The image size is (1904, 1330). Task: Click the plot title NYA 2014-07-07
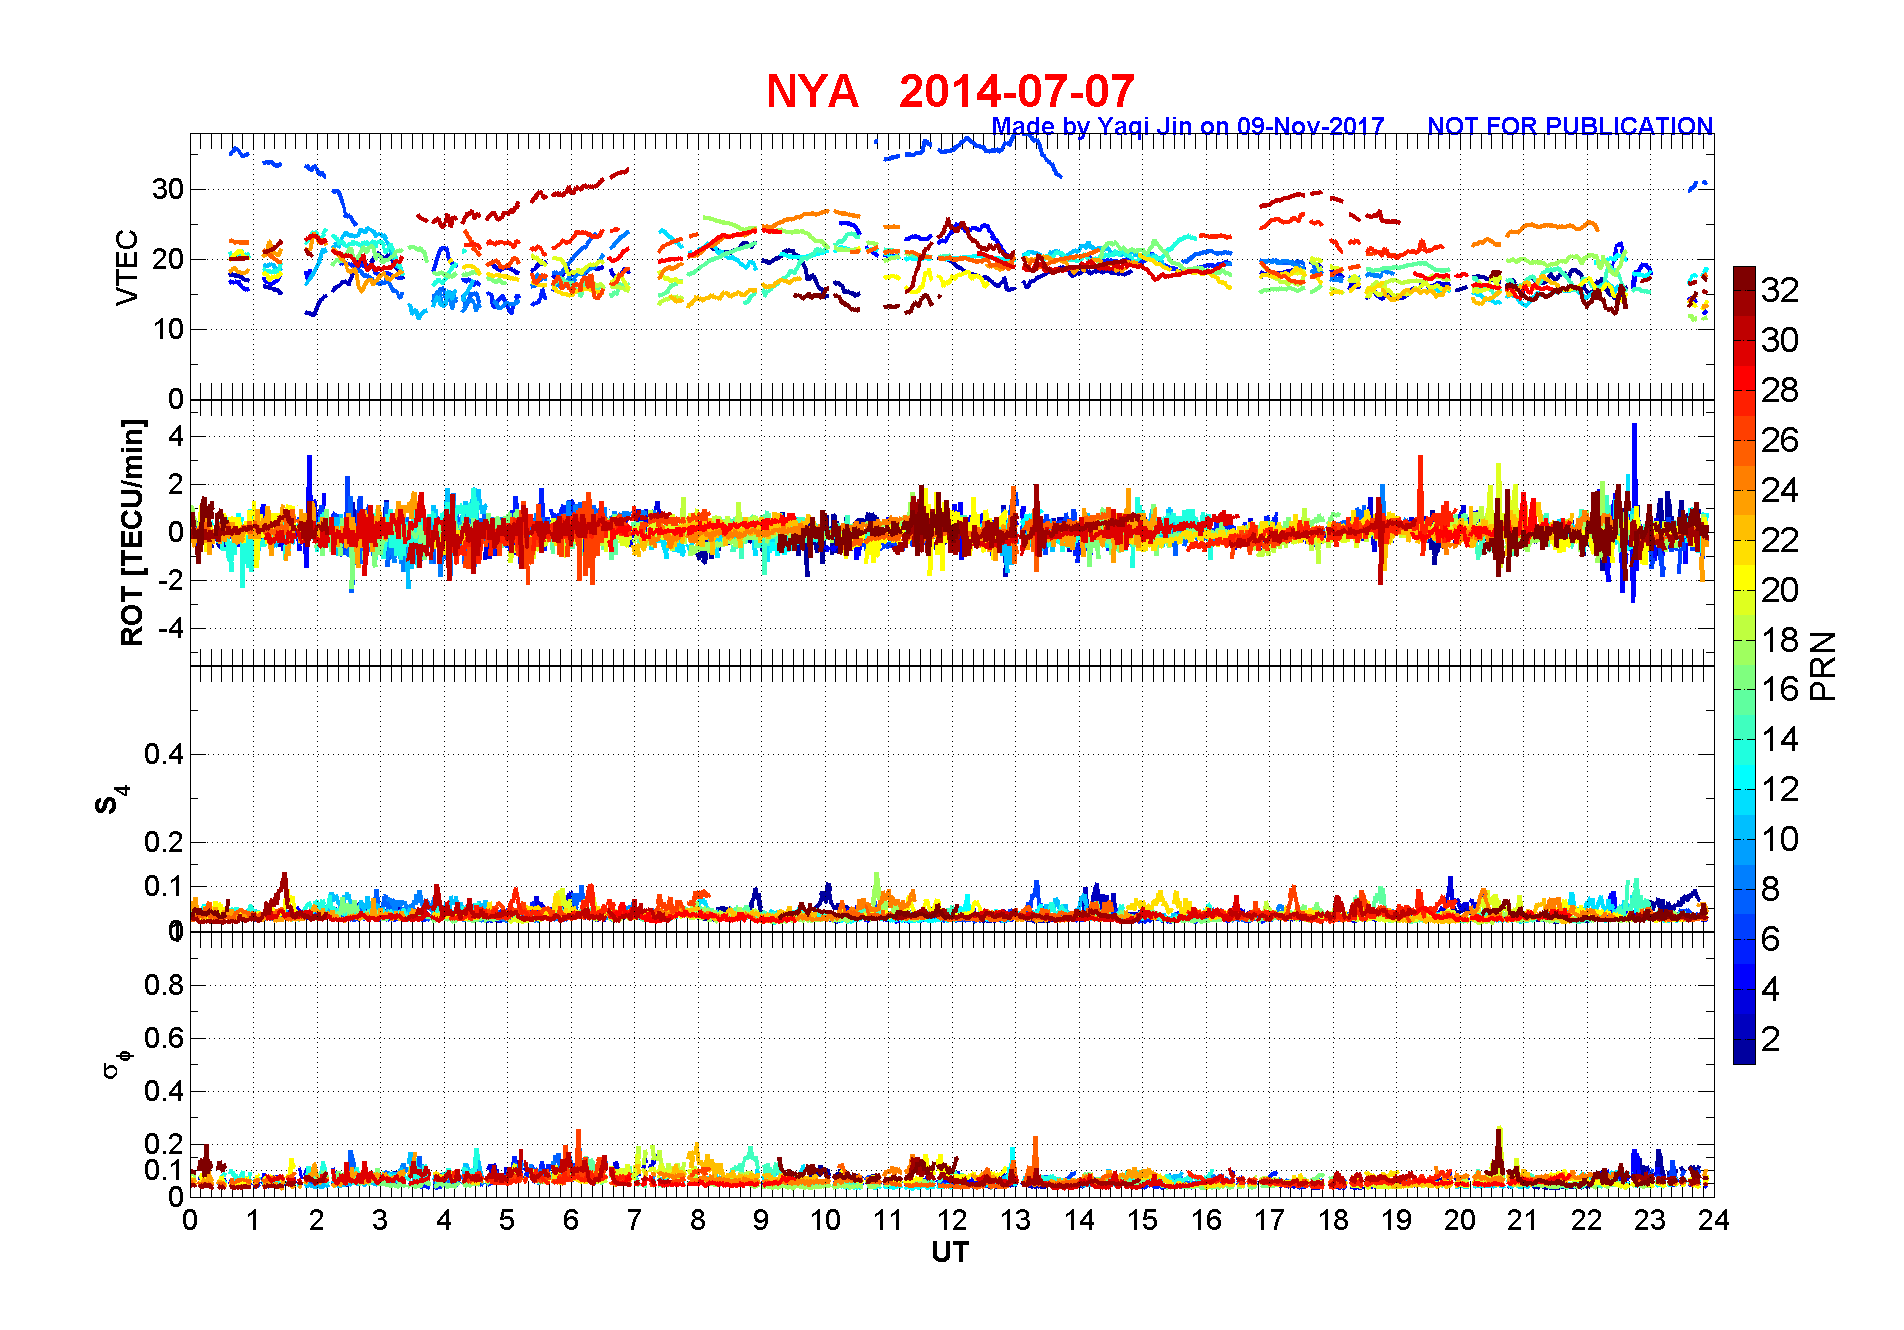point(950,91)
